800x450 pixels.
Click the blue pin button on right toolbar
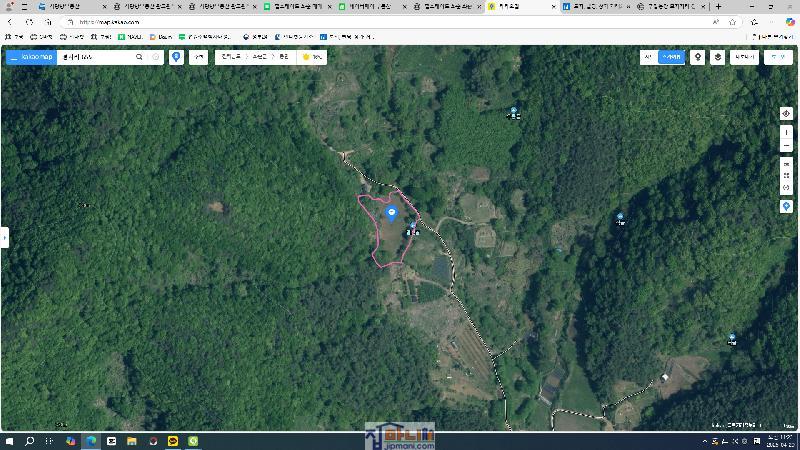[786, 206]
